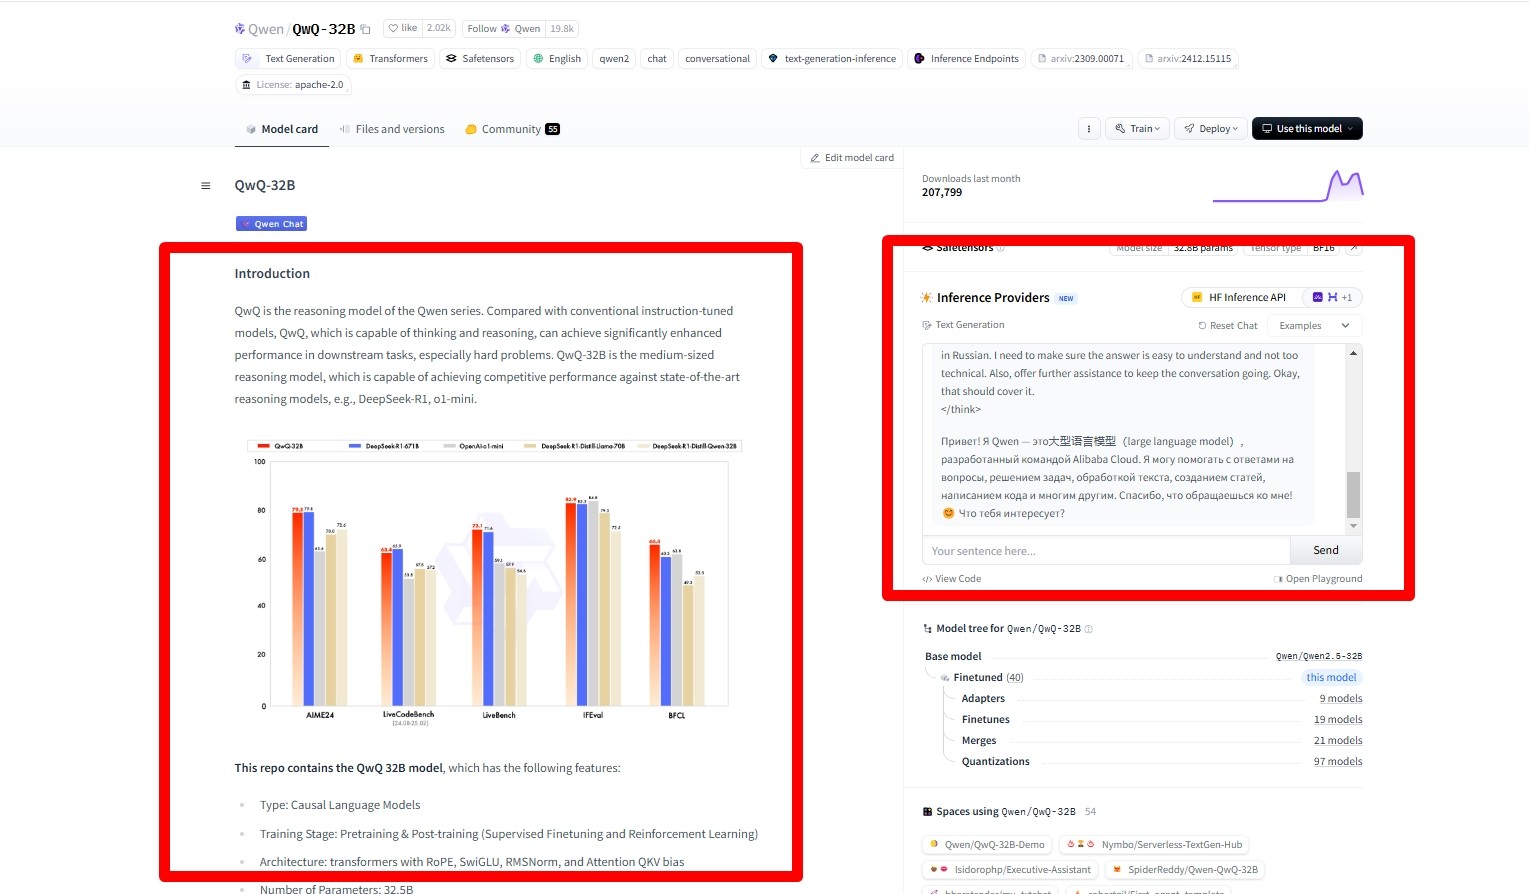
Task: Click the Inference Providers NEW badge
Action: click(1066, 298)
